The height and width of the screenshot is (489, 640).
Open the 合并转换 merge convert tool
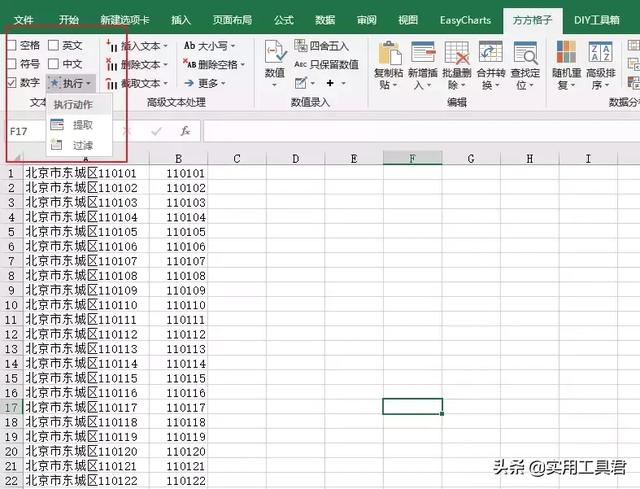tap(491, 65)
